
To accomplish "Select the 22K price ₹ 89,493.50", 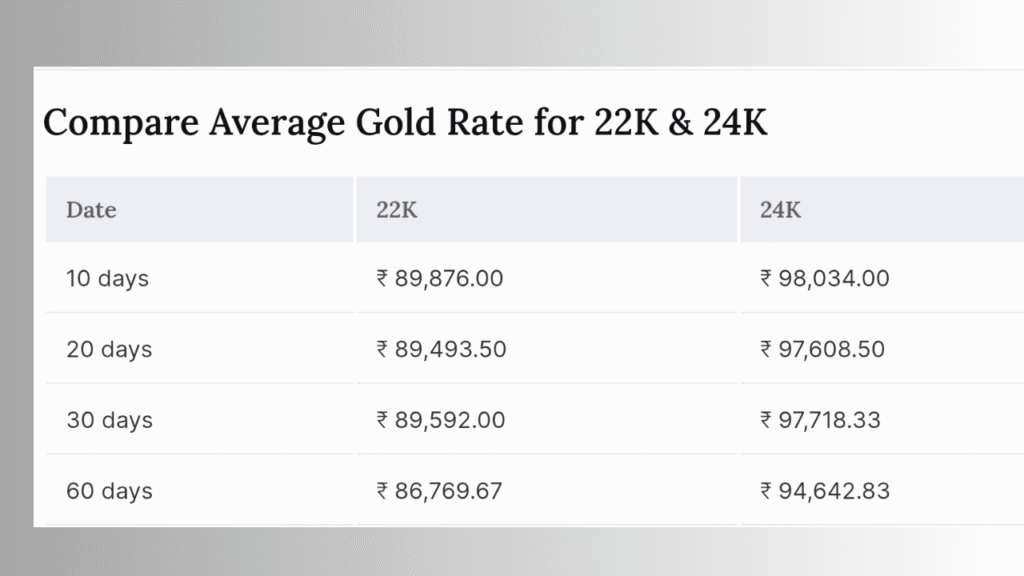I will click(441, 349).
